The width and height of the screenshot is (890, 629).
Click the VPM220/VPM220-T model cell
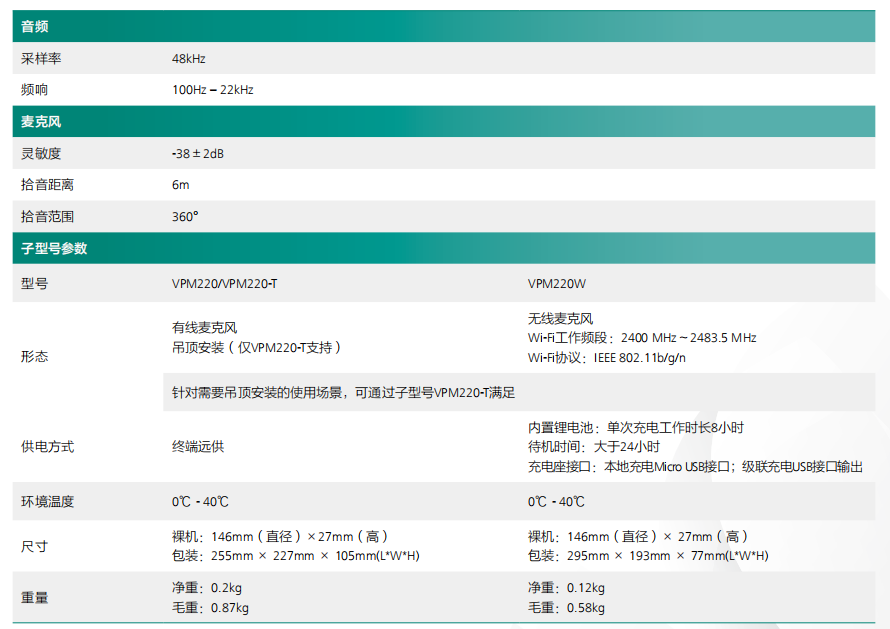(x=225, y=283)
